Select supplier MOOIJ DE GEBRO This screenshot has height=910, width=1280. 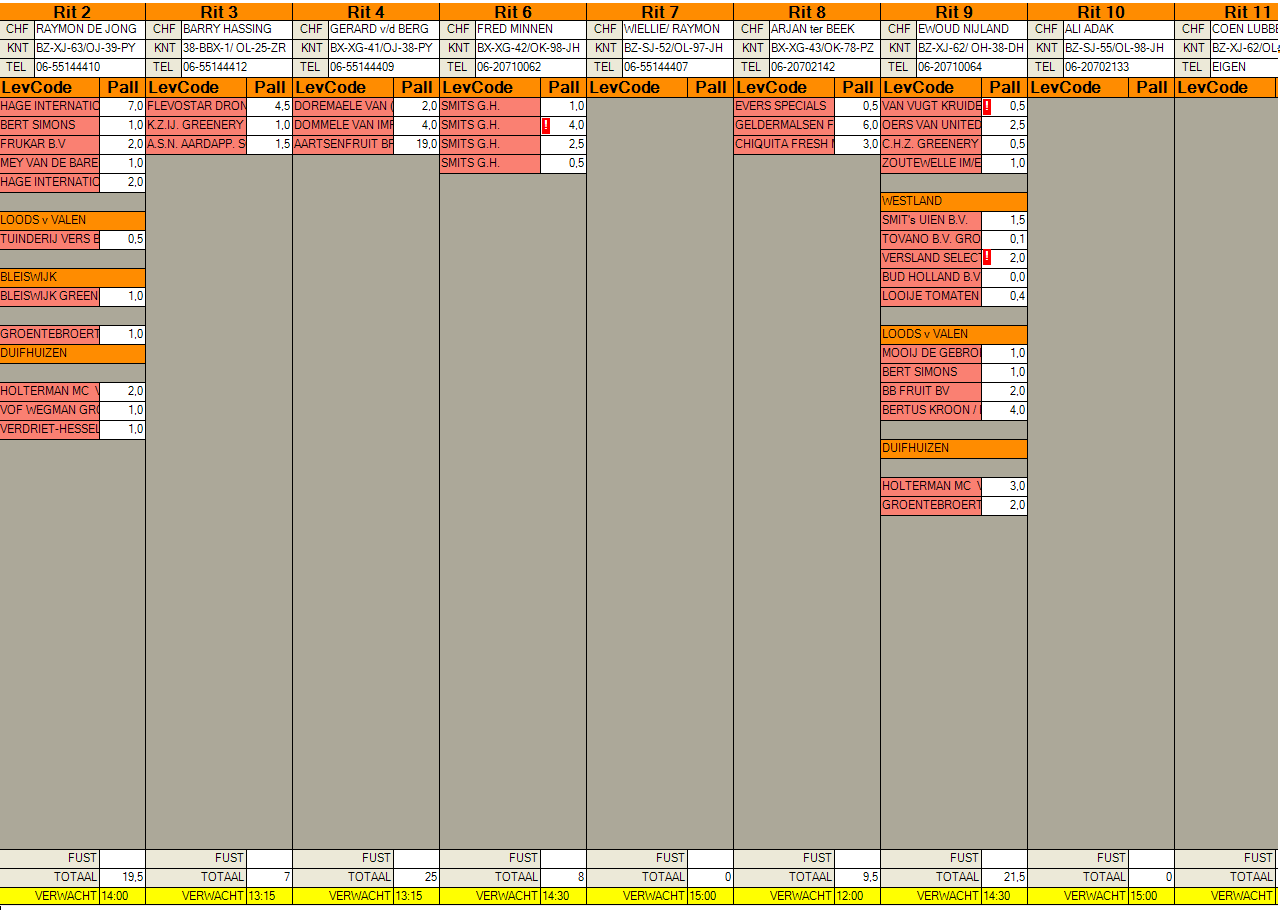tap(932, 354)
